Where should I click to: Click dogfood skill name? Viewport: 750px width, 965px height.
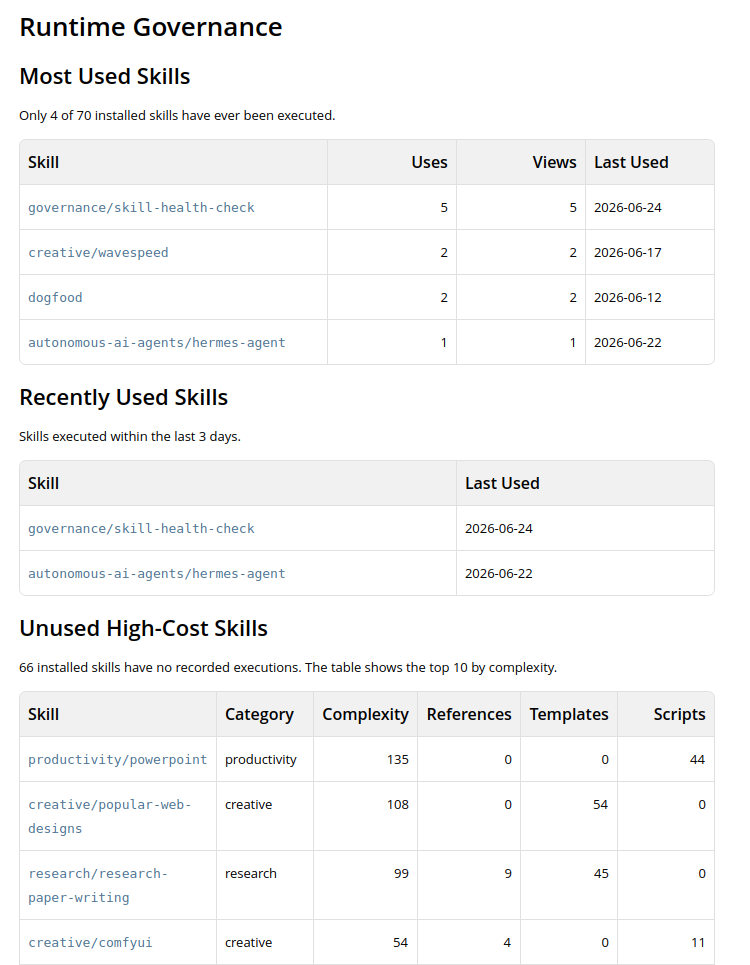tap(55, 297)
